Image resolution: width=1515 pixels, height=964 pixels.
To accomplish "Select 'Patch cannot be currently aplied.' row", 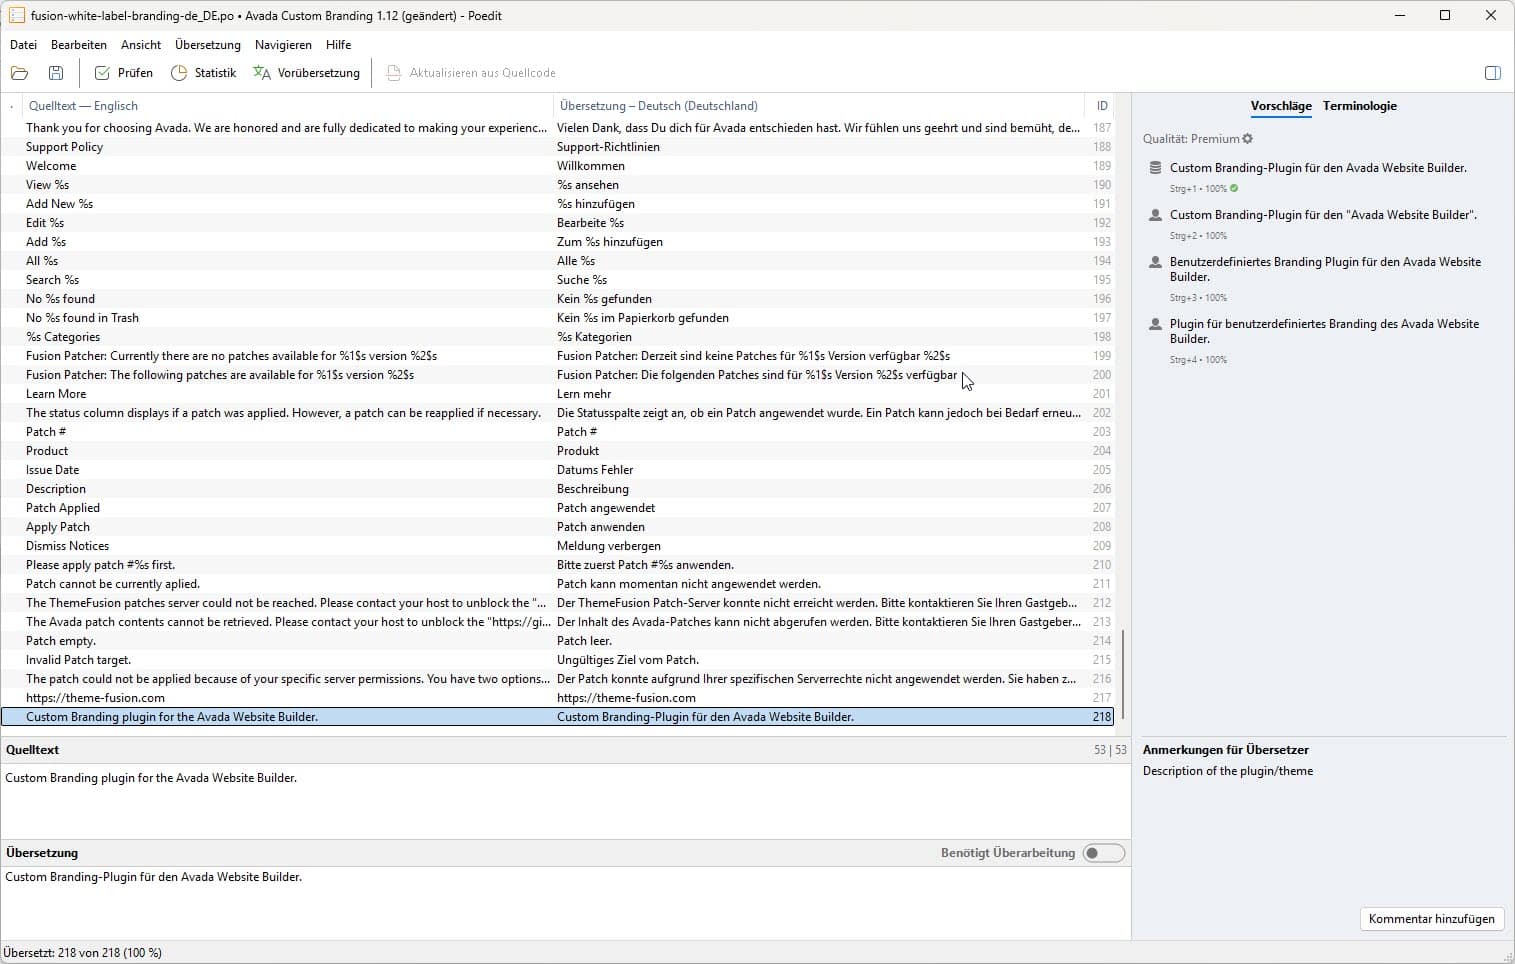I will coord(557,584).
